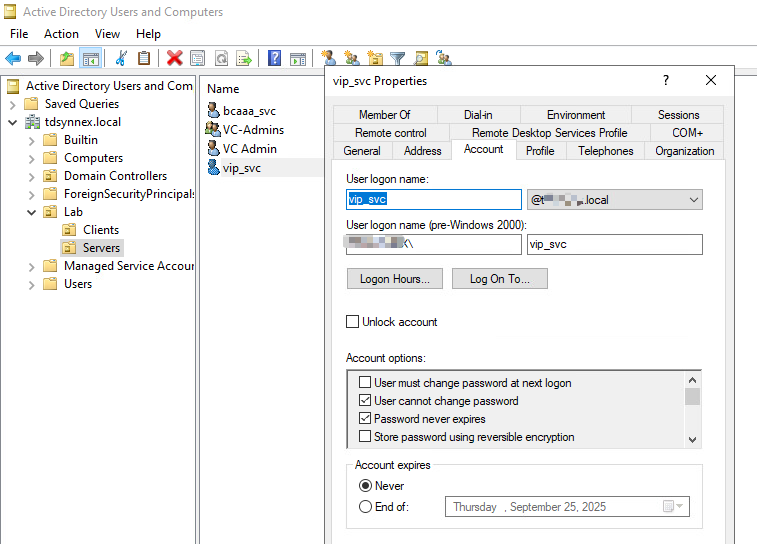
Task: Check the Unlock account checkbox
Action: 352,321
